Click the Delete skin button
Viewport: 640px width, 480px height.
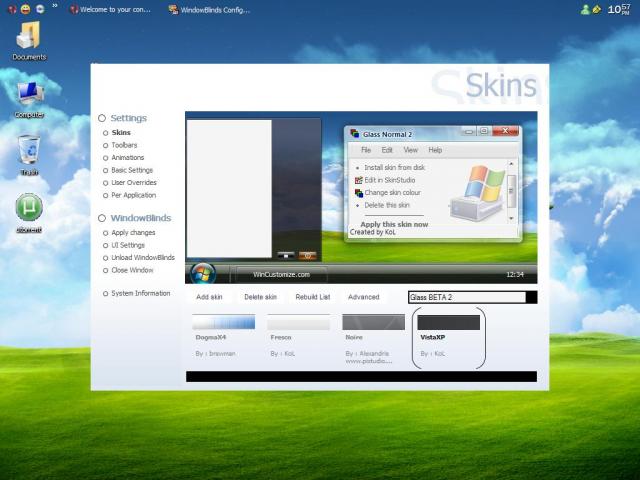(x=260, y=297)
